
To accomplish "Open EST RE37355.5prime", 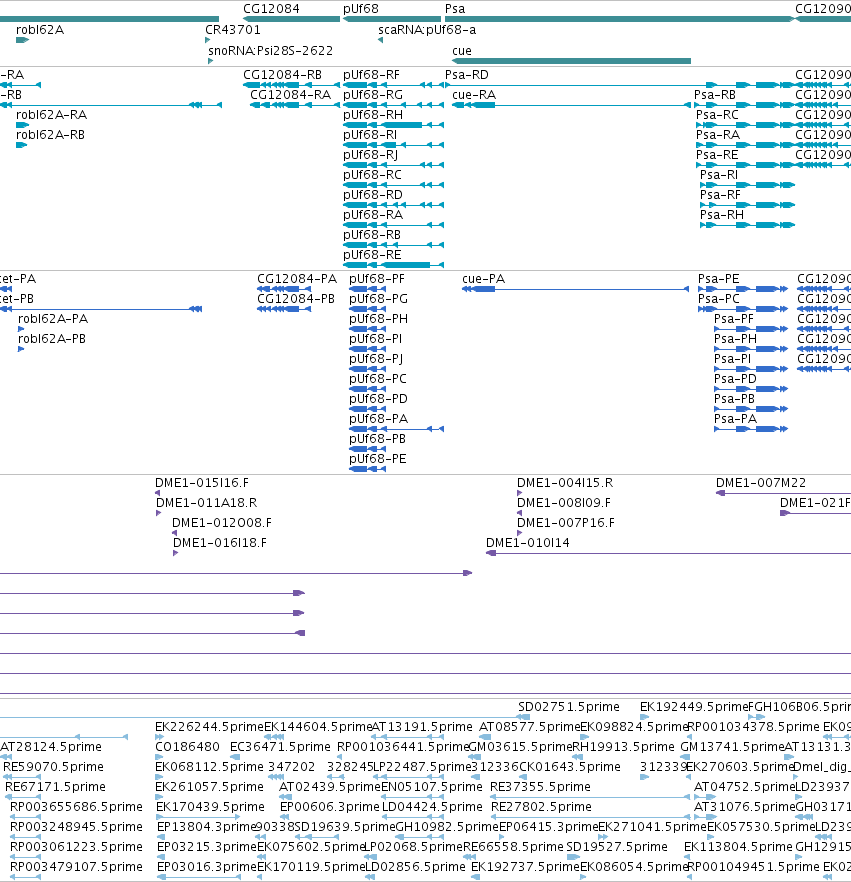I will point(541,787).
